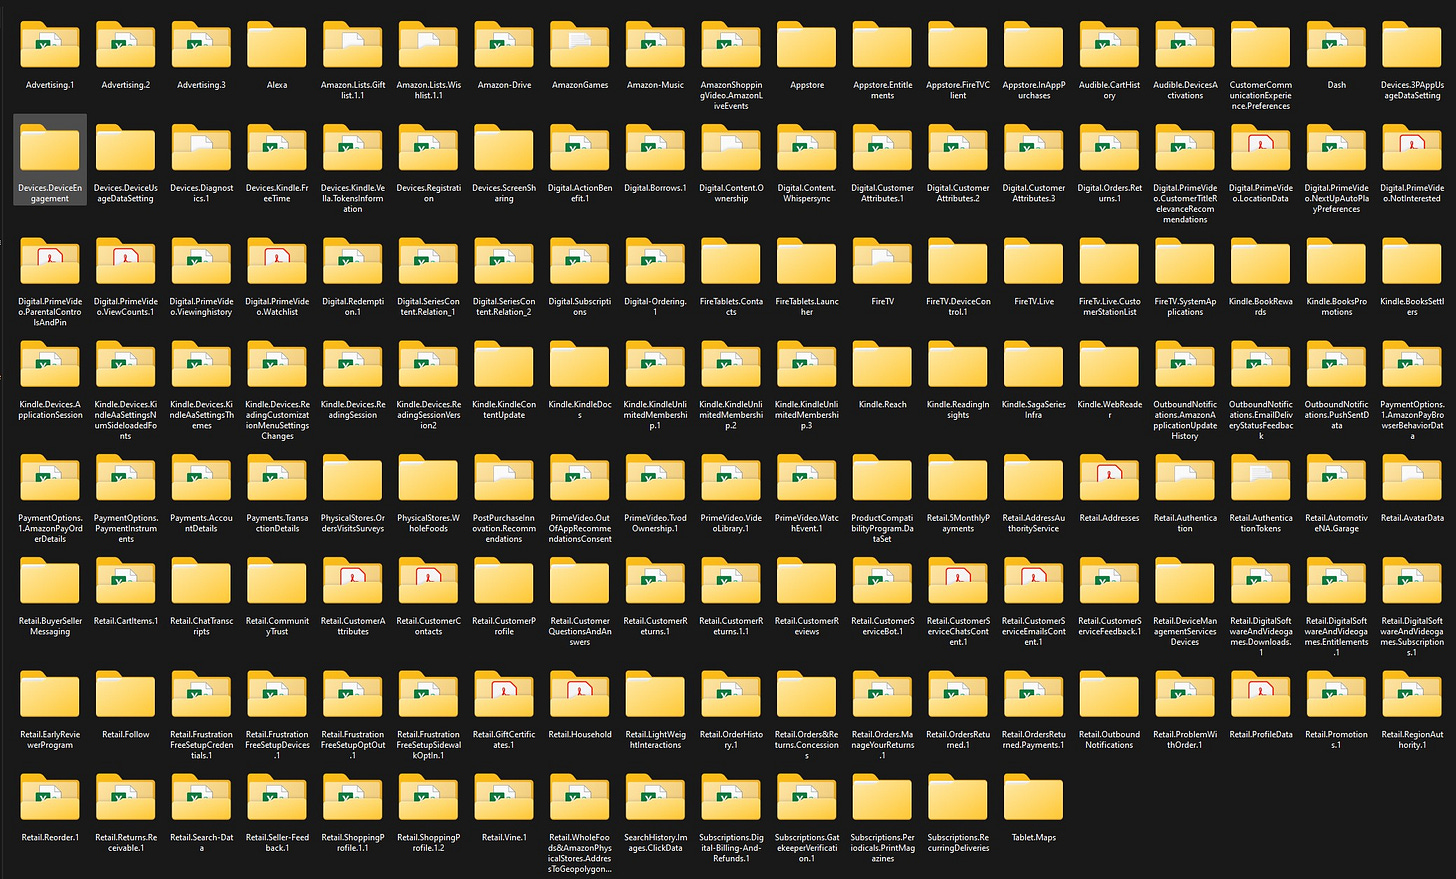Click the Kindle.BooksSettlers name label
Image resolution: width=1456 pixels, height=879 pixels.
pos(1412,306)
